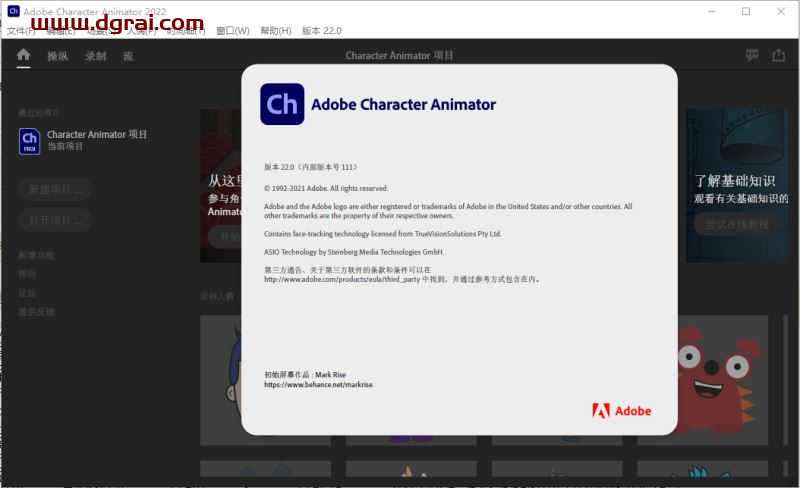Click the Character Animator title bar app icon

pyautogui.click(x=13, y=11)
